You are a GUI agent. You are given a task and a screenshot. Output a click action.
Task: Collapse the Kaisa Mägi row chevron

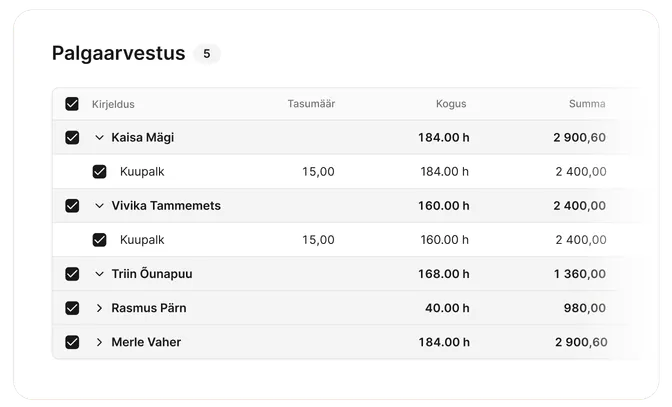coord(99,138)
